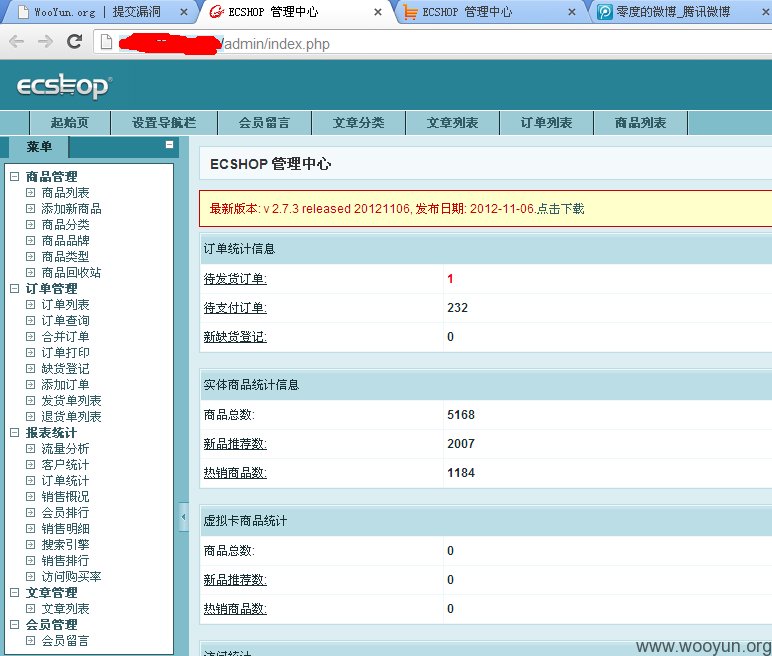Click 热销商品数 under 虚拟卡商品统计
772x656 pixels.
pos(235,609)
